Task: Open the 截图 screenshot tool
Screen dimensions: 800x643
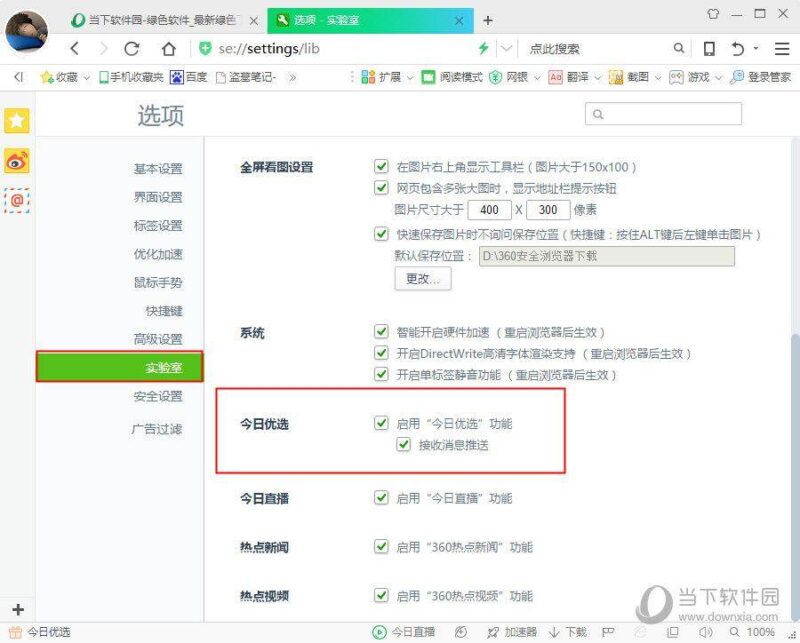Action: tap(633, 76)
